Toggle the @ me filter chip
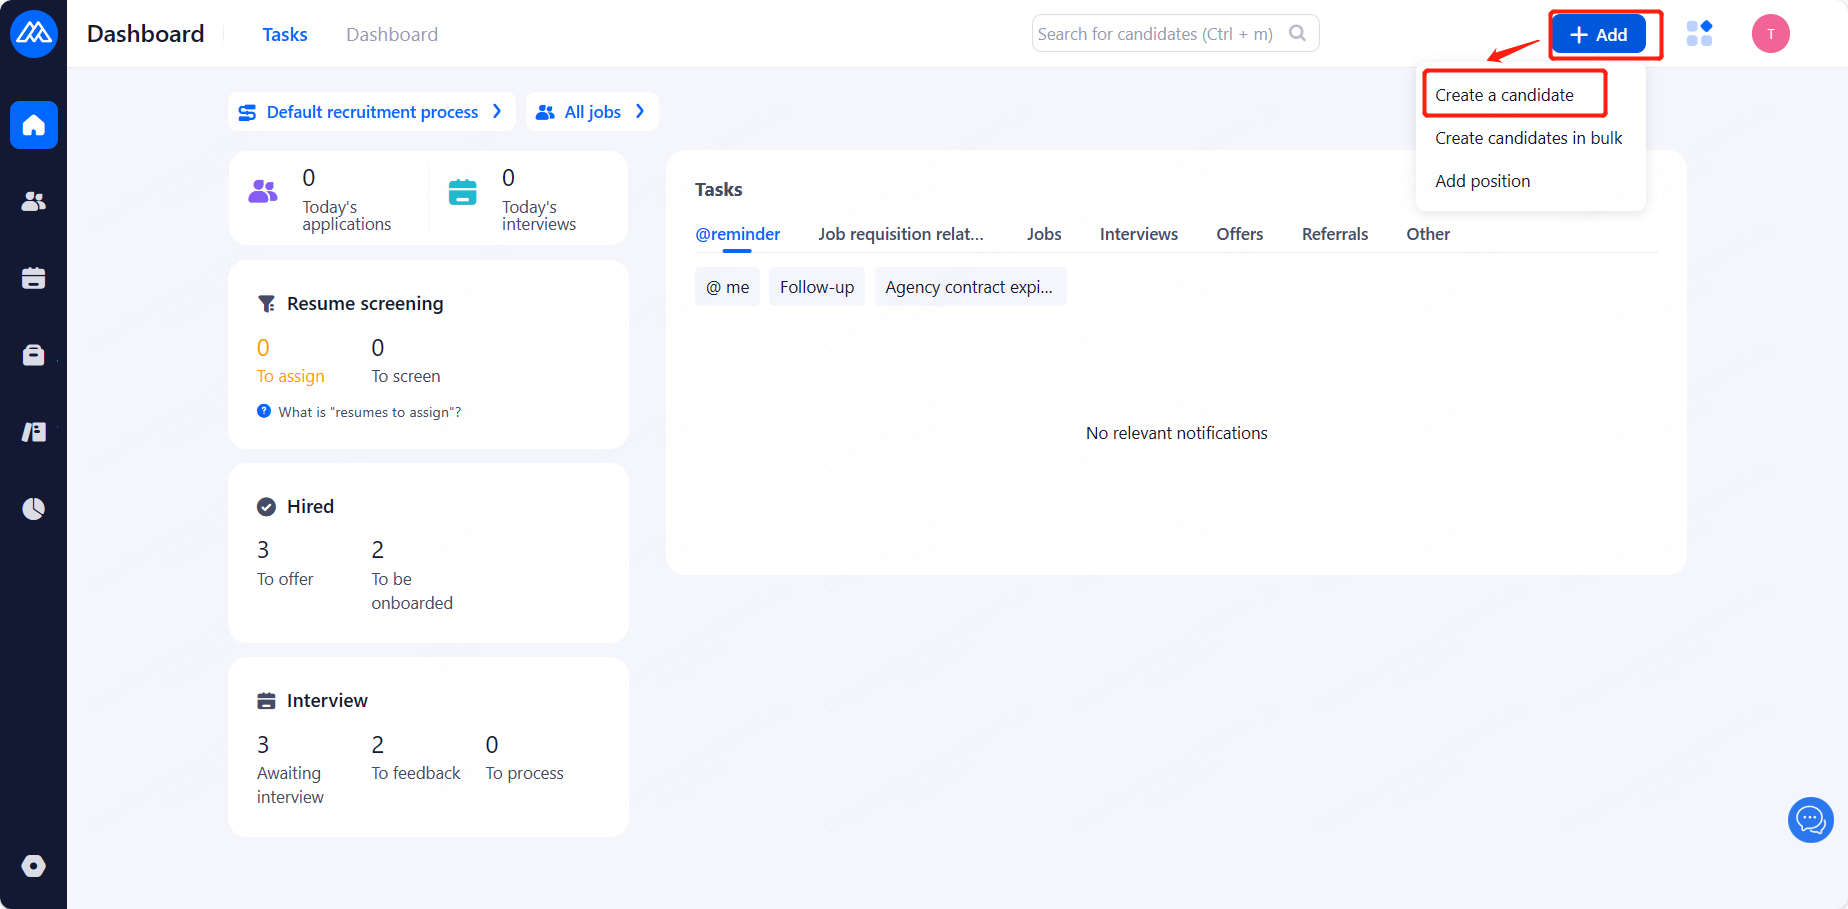Screen dimensions: 1848x909 (x=727, y=287)
